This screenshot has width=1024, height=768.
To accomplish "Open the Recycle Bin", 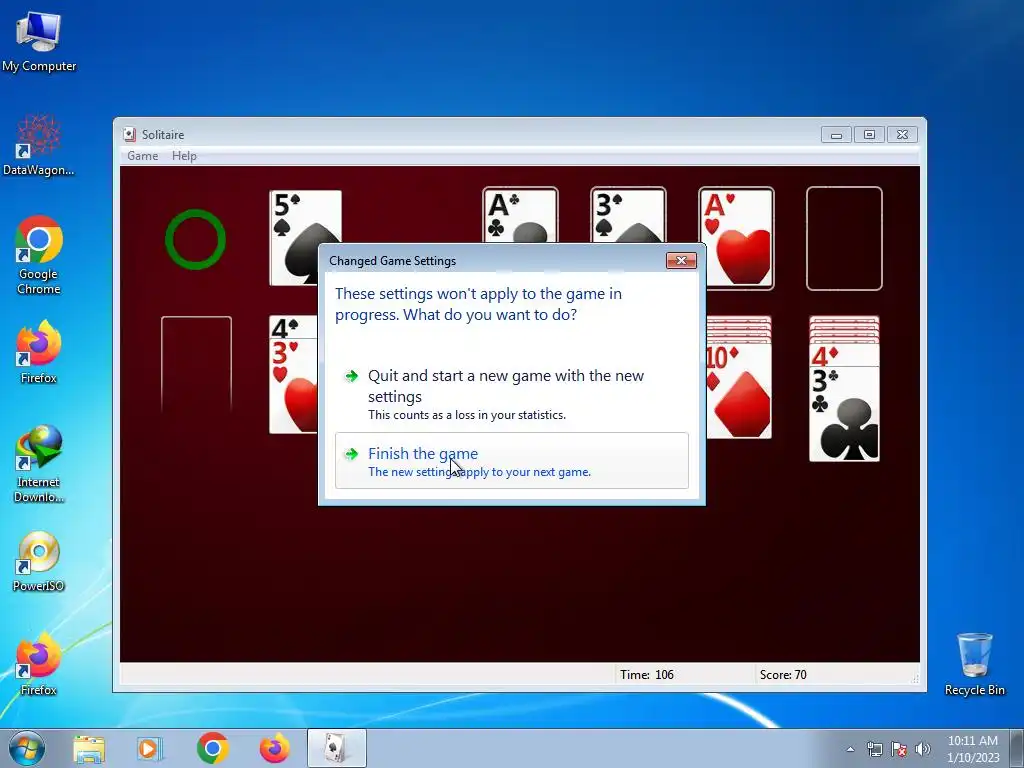I will (974, 664).
